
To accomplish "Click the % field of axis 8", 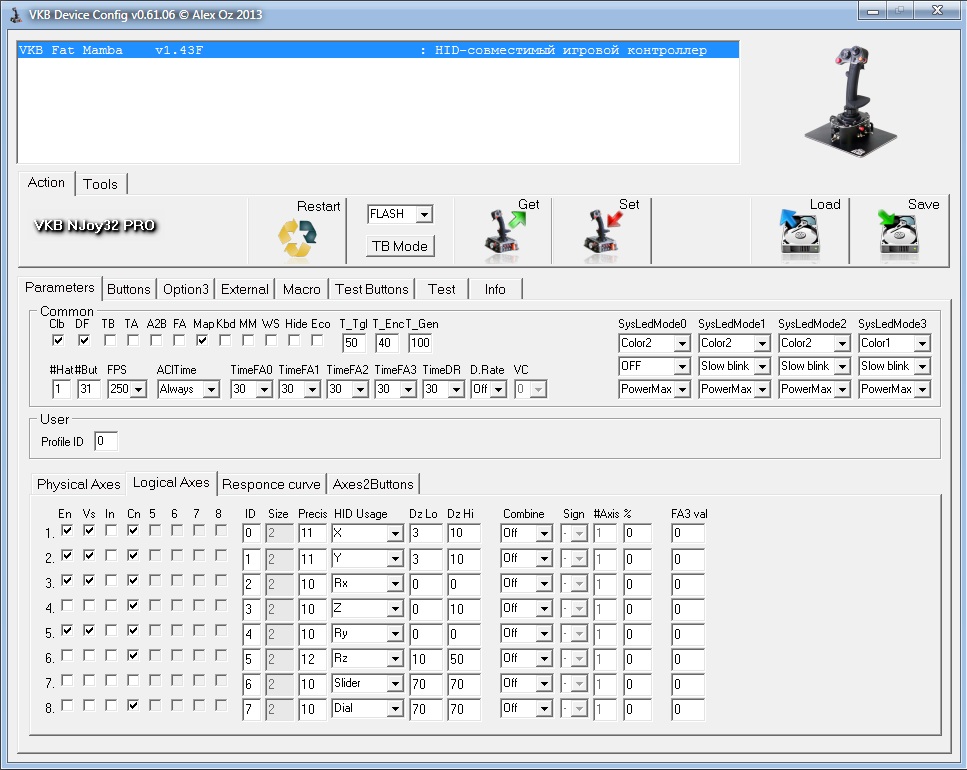I will (638, 709).
